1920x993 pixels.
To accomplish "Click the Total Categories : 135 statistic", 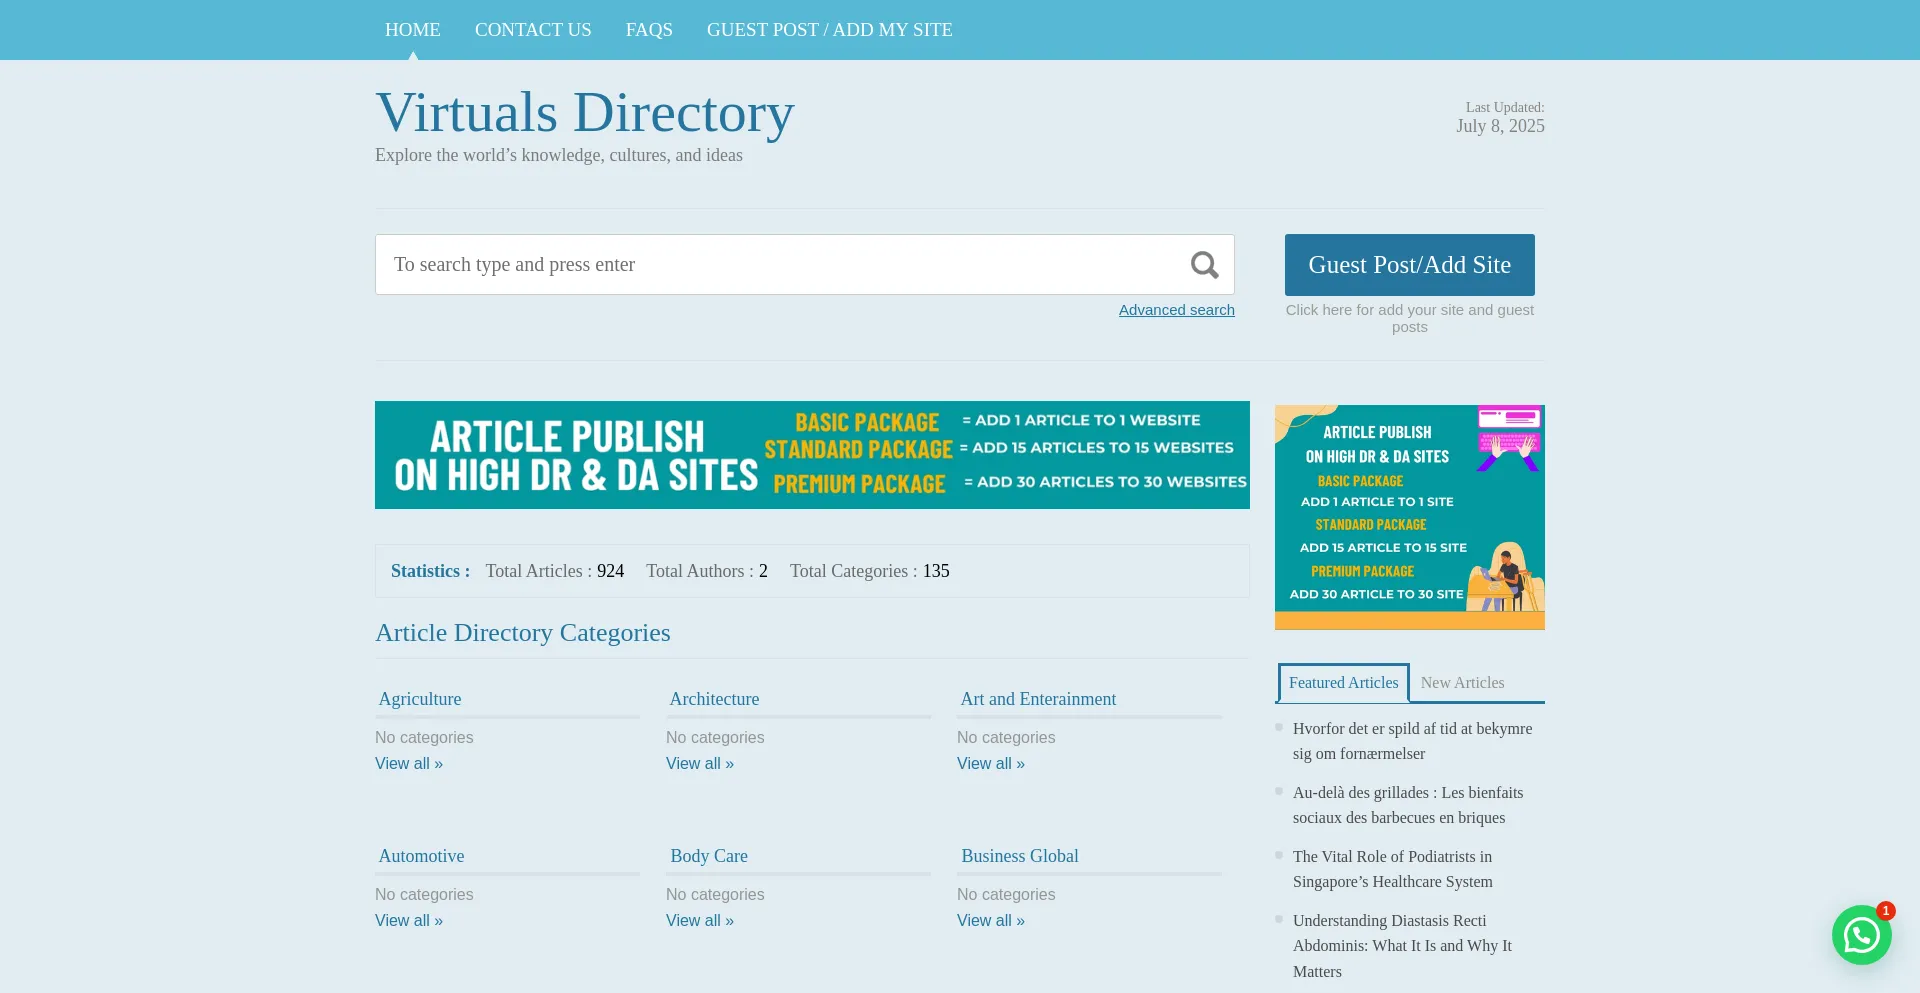I will [x=870, y=571].
